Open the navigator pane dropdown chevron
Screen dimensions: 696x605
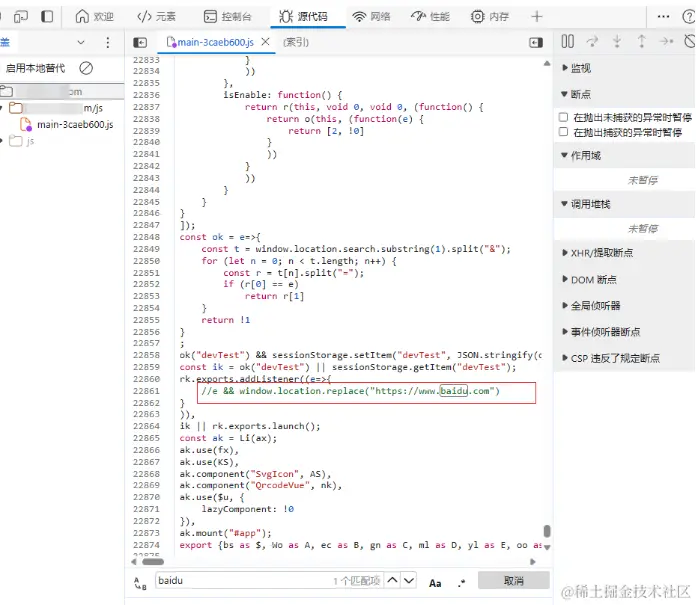pyautogui.click(x=81, y=43)
